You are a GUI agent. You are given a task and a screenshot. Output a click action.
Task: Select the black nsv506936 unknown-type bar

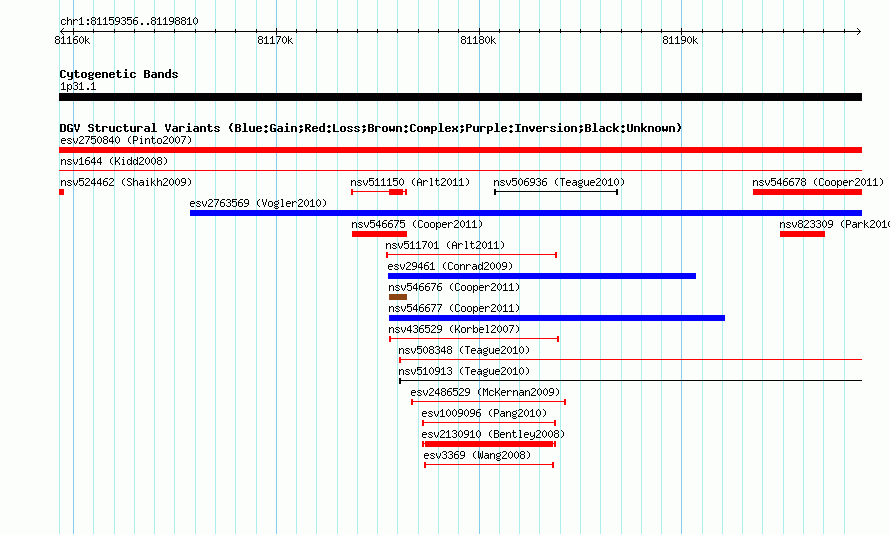pyautogui.click(x=556, y=192)
